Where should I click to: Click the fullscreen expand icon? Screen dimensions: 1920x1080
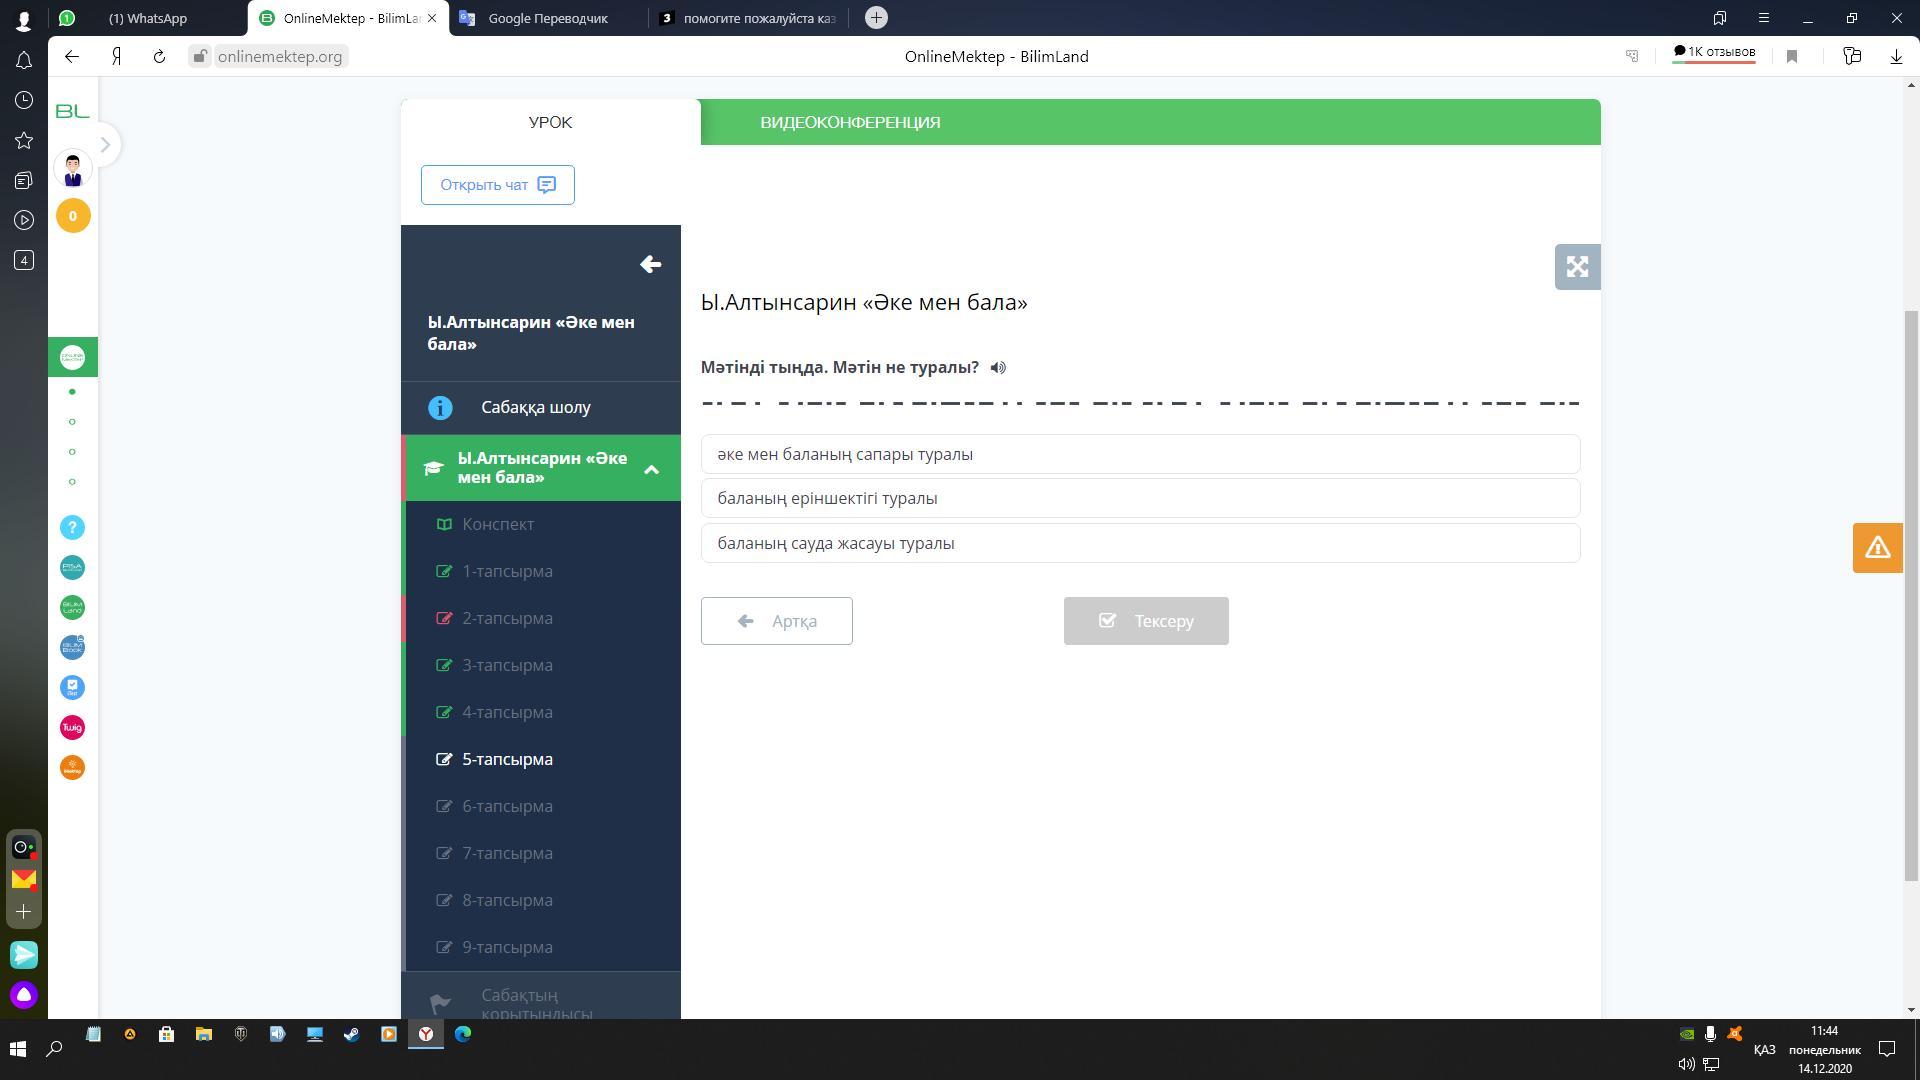pyautogui.click(x=1577, y=267)
